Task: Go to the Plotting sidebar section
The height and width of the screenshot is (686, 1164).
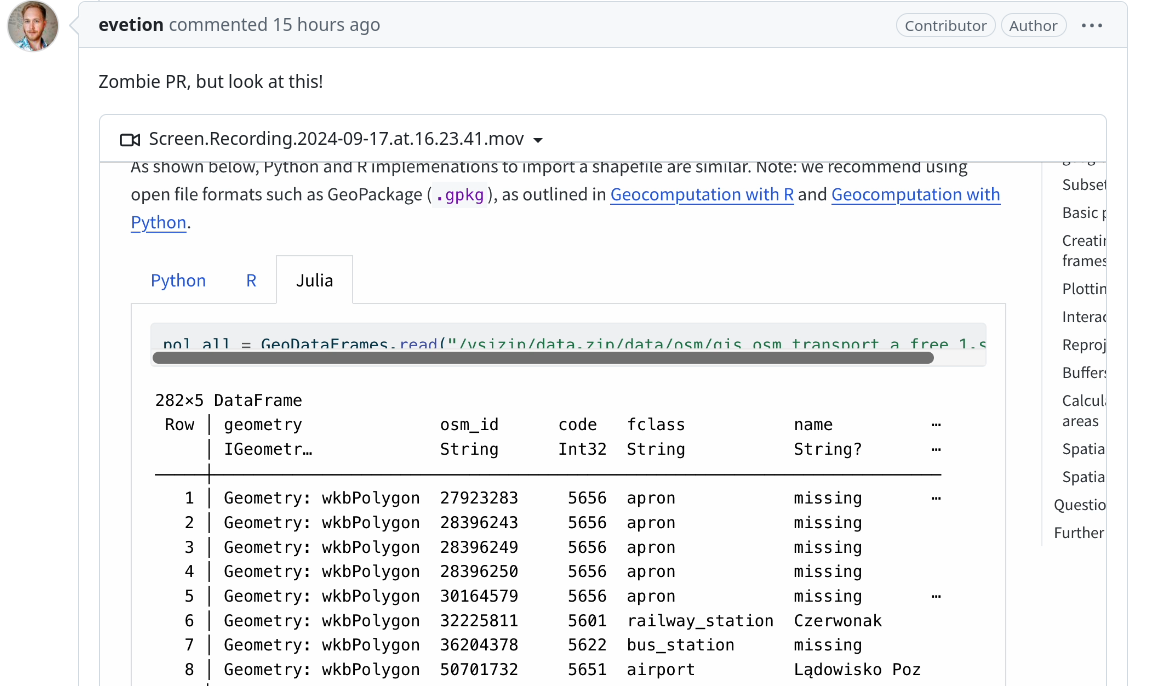Action: point(1084,288)
